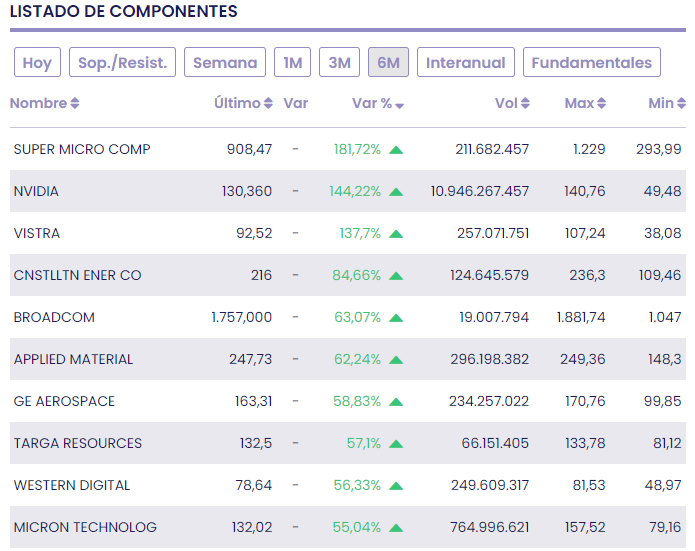Switch to the Hoy tab
The width and height of the screenshot is (695, 551).
point(37,63)
